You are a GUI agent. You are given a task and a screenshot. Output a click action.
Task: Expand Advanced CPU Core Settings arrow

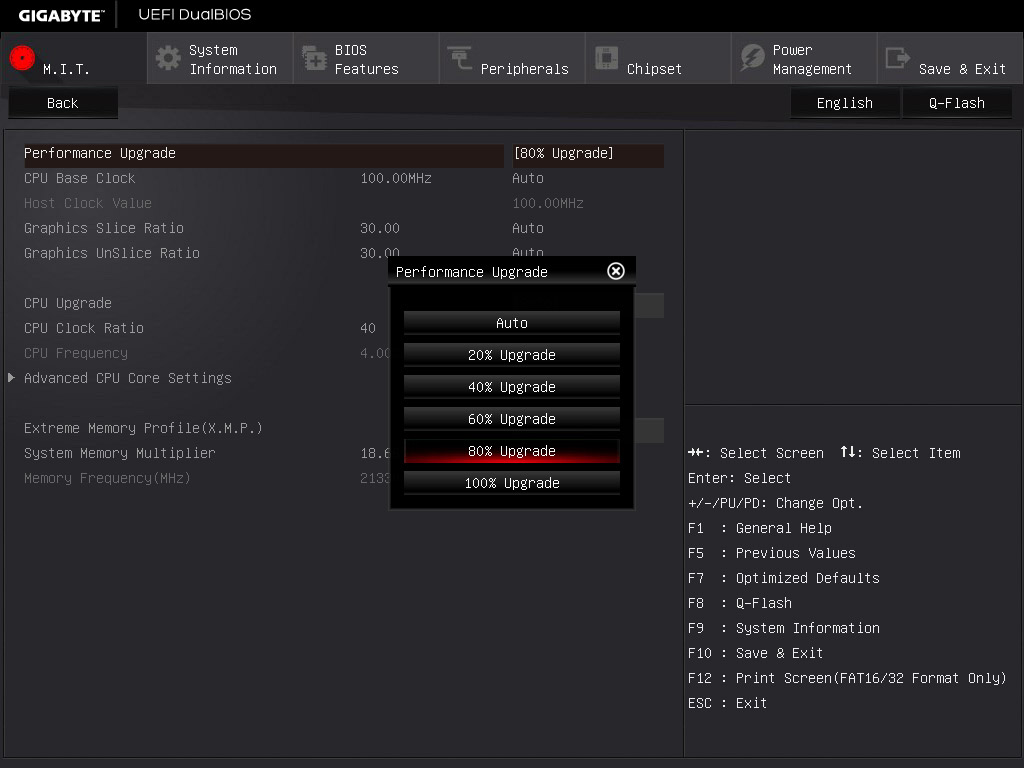coord(11,377)
